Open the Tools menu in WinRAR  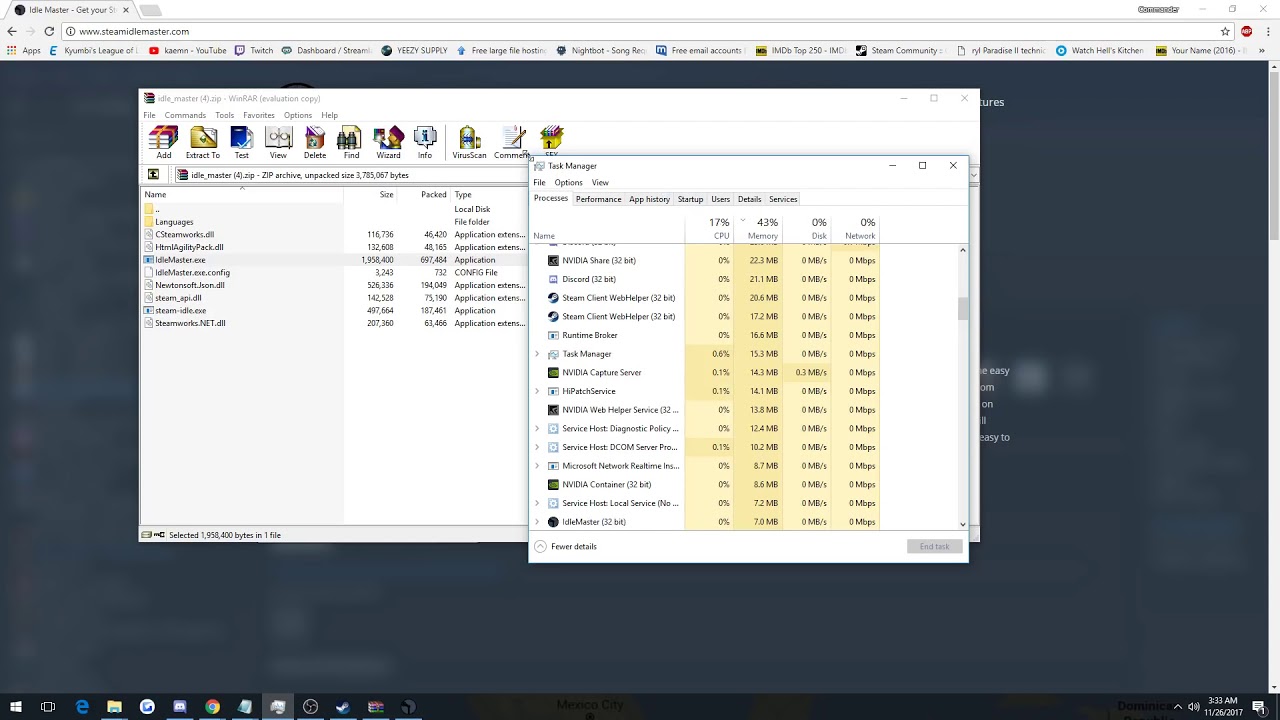(x=224, y=115)
